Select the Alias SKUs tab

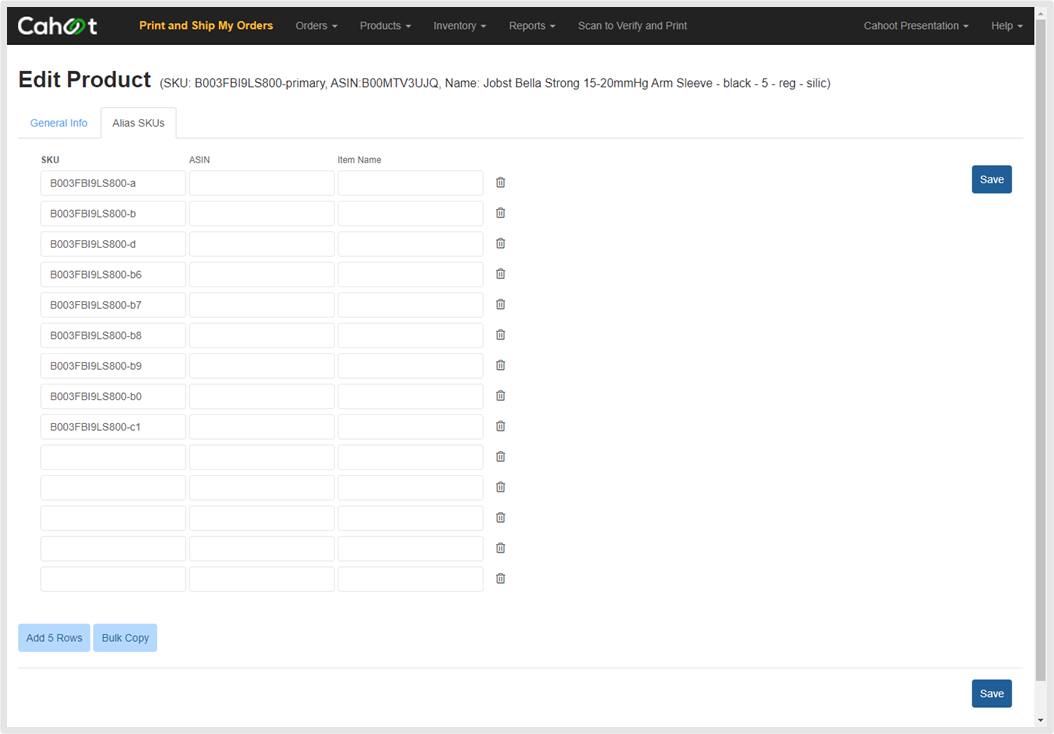point(138,123)
